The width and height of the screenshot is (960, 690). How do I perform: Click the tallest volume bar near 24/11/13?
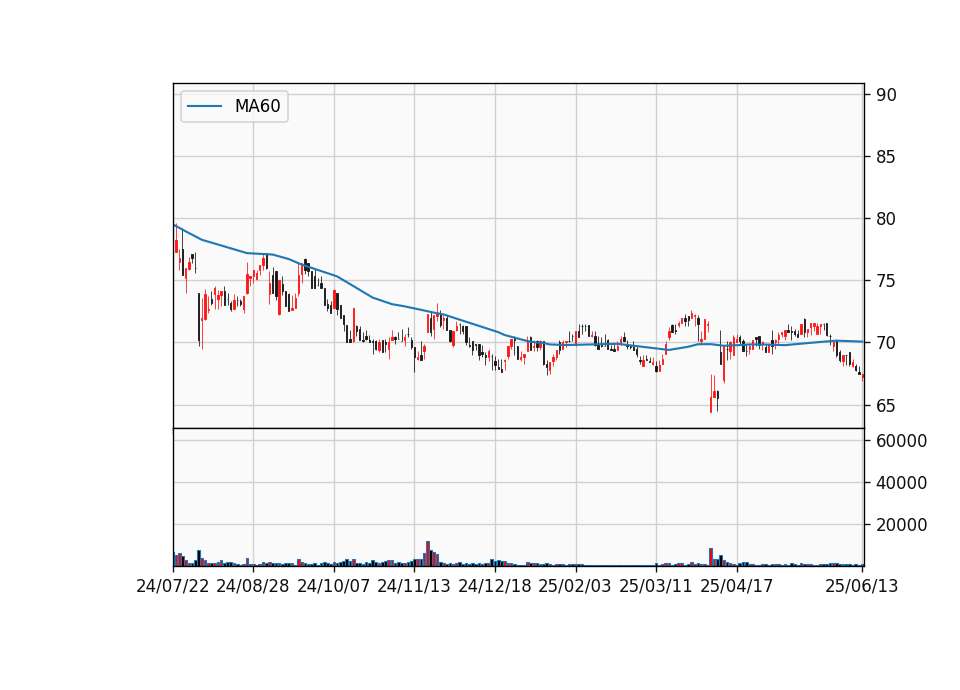click(x=428, y=553)
